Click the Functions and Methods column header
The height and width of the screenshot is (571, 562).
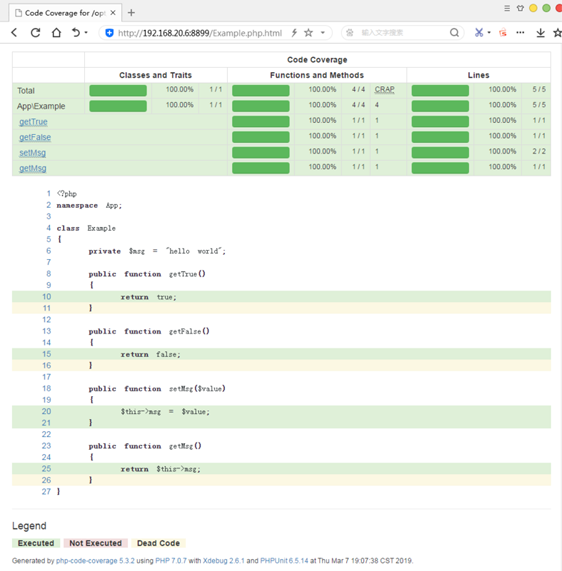click(x=317, y=75)
